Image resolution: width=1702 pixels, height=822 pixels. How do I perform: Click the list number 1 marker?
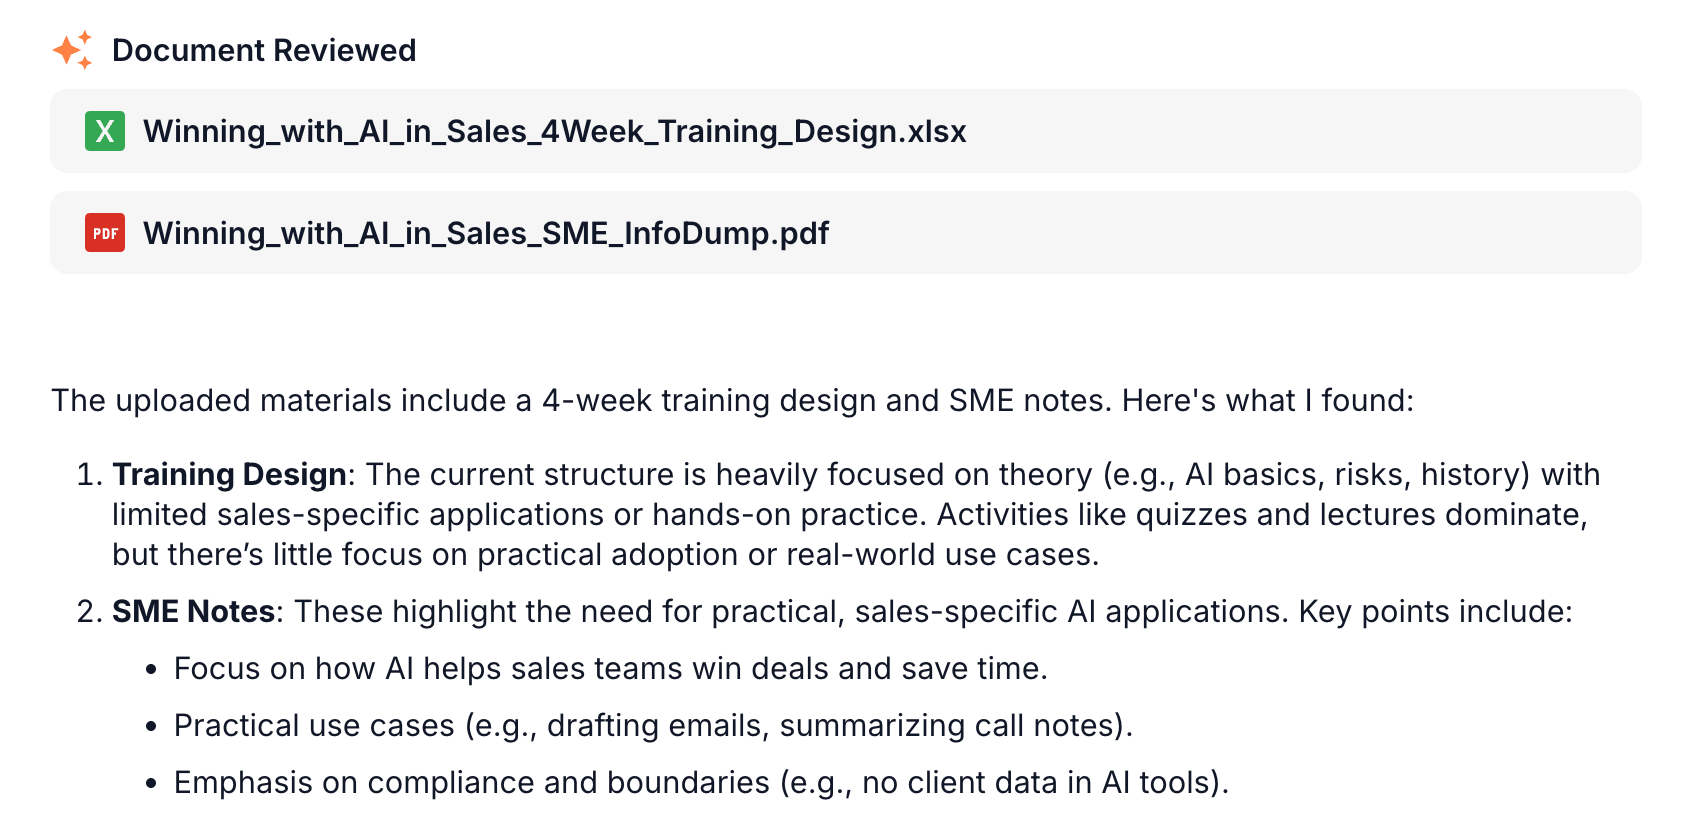click(x=90, y=474)
